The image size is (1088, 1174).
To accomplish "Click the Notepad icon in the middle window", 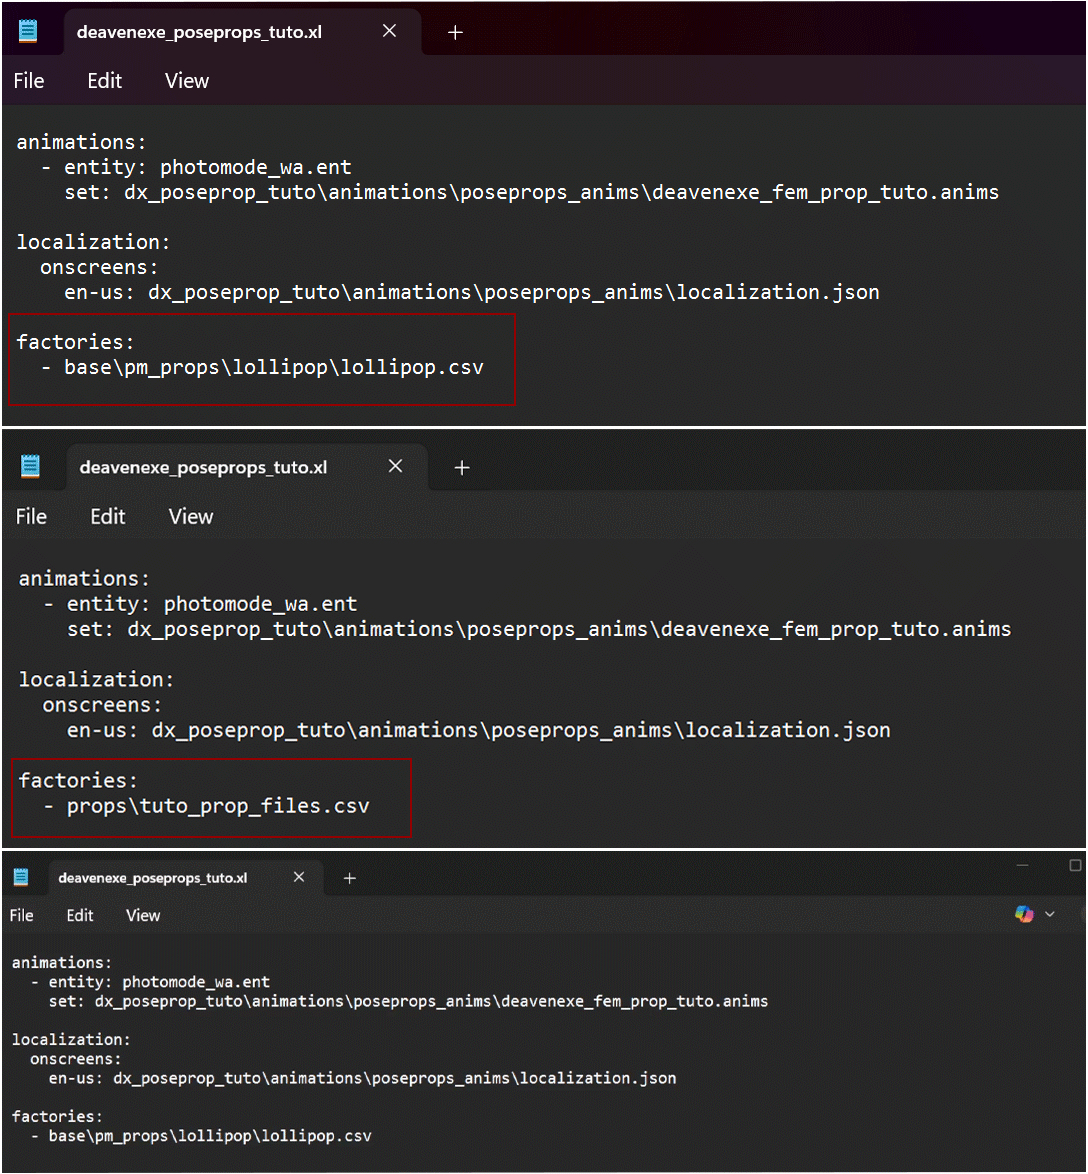I will [31, 467].
